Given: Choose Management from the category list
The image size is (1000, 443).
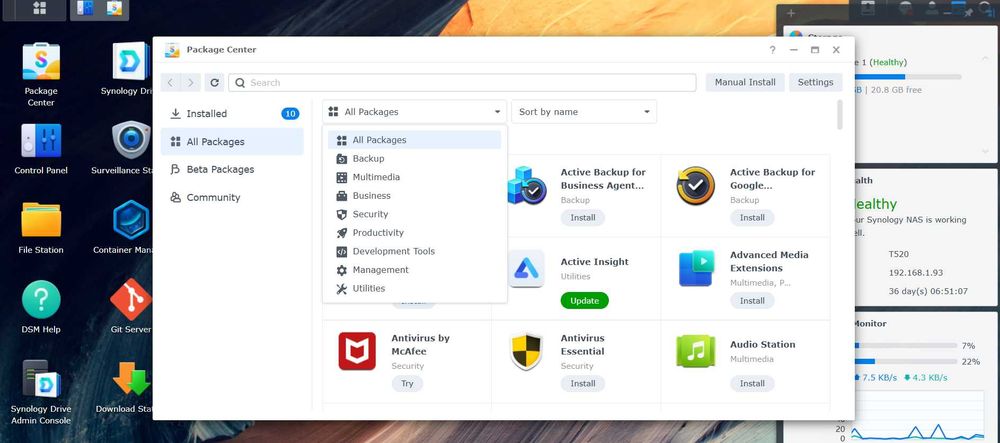Looking at the screenshot, I should (415, 270).
